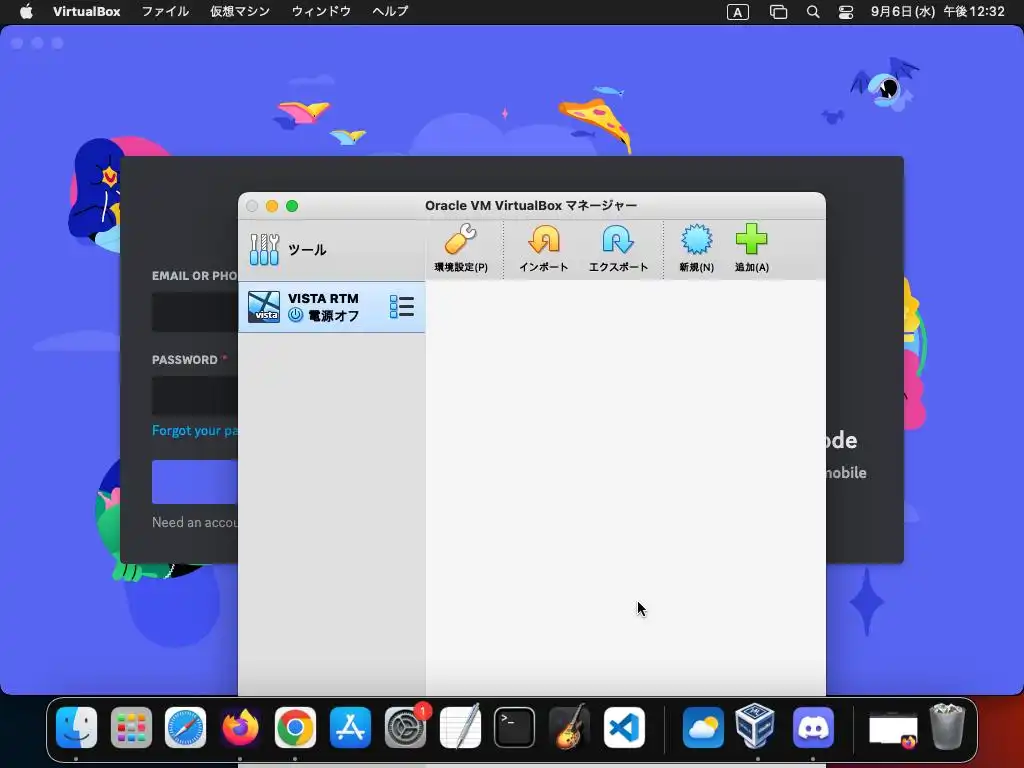1024x768 pixels.
Task: Open Weather app from the Dock
Action: coord(703,727)
